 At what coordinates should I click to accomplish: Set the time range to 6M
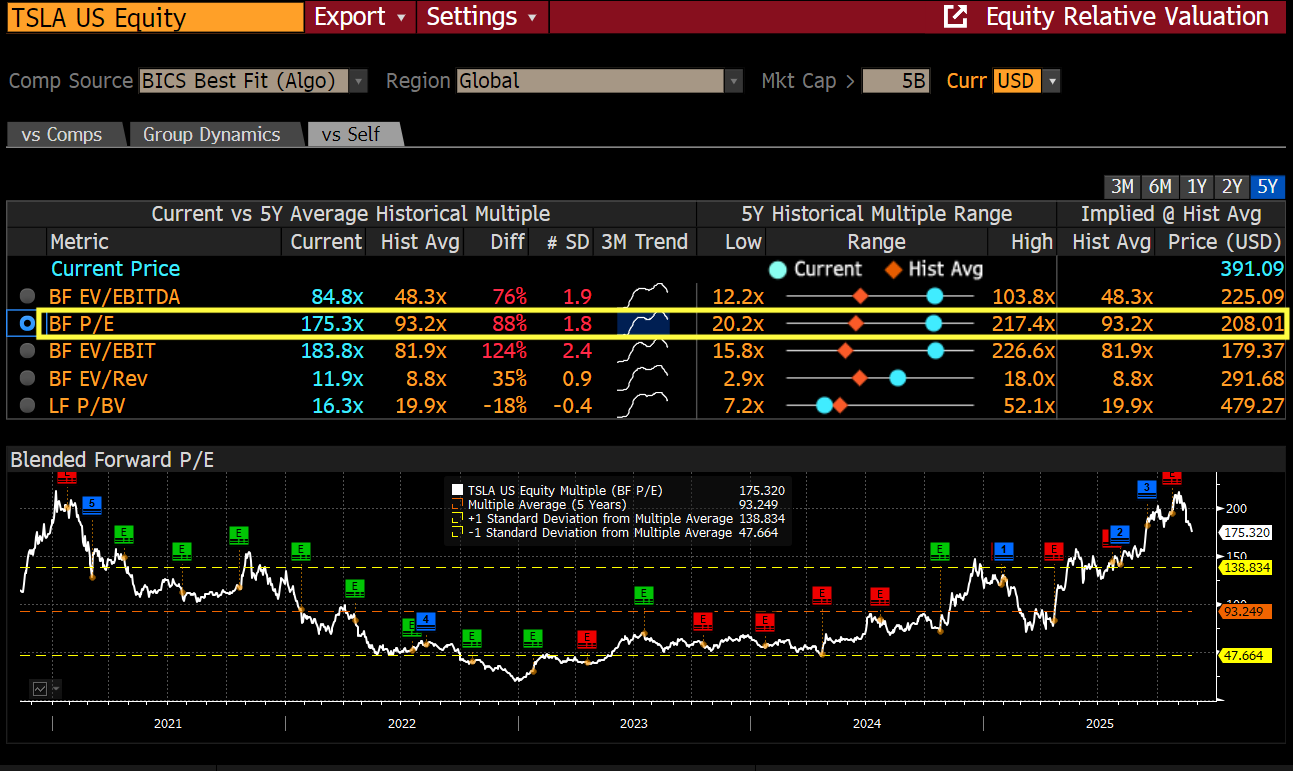1160,187
